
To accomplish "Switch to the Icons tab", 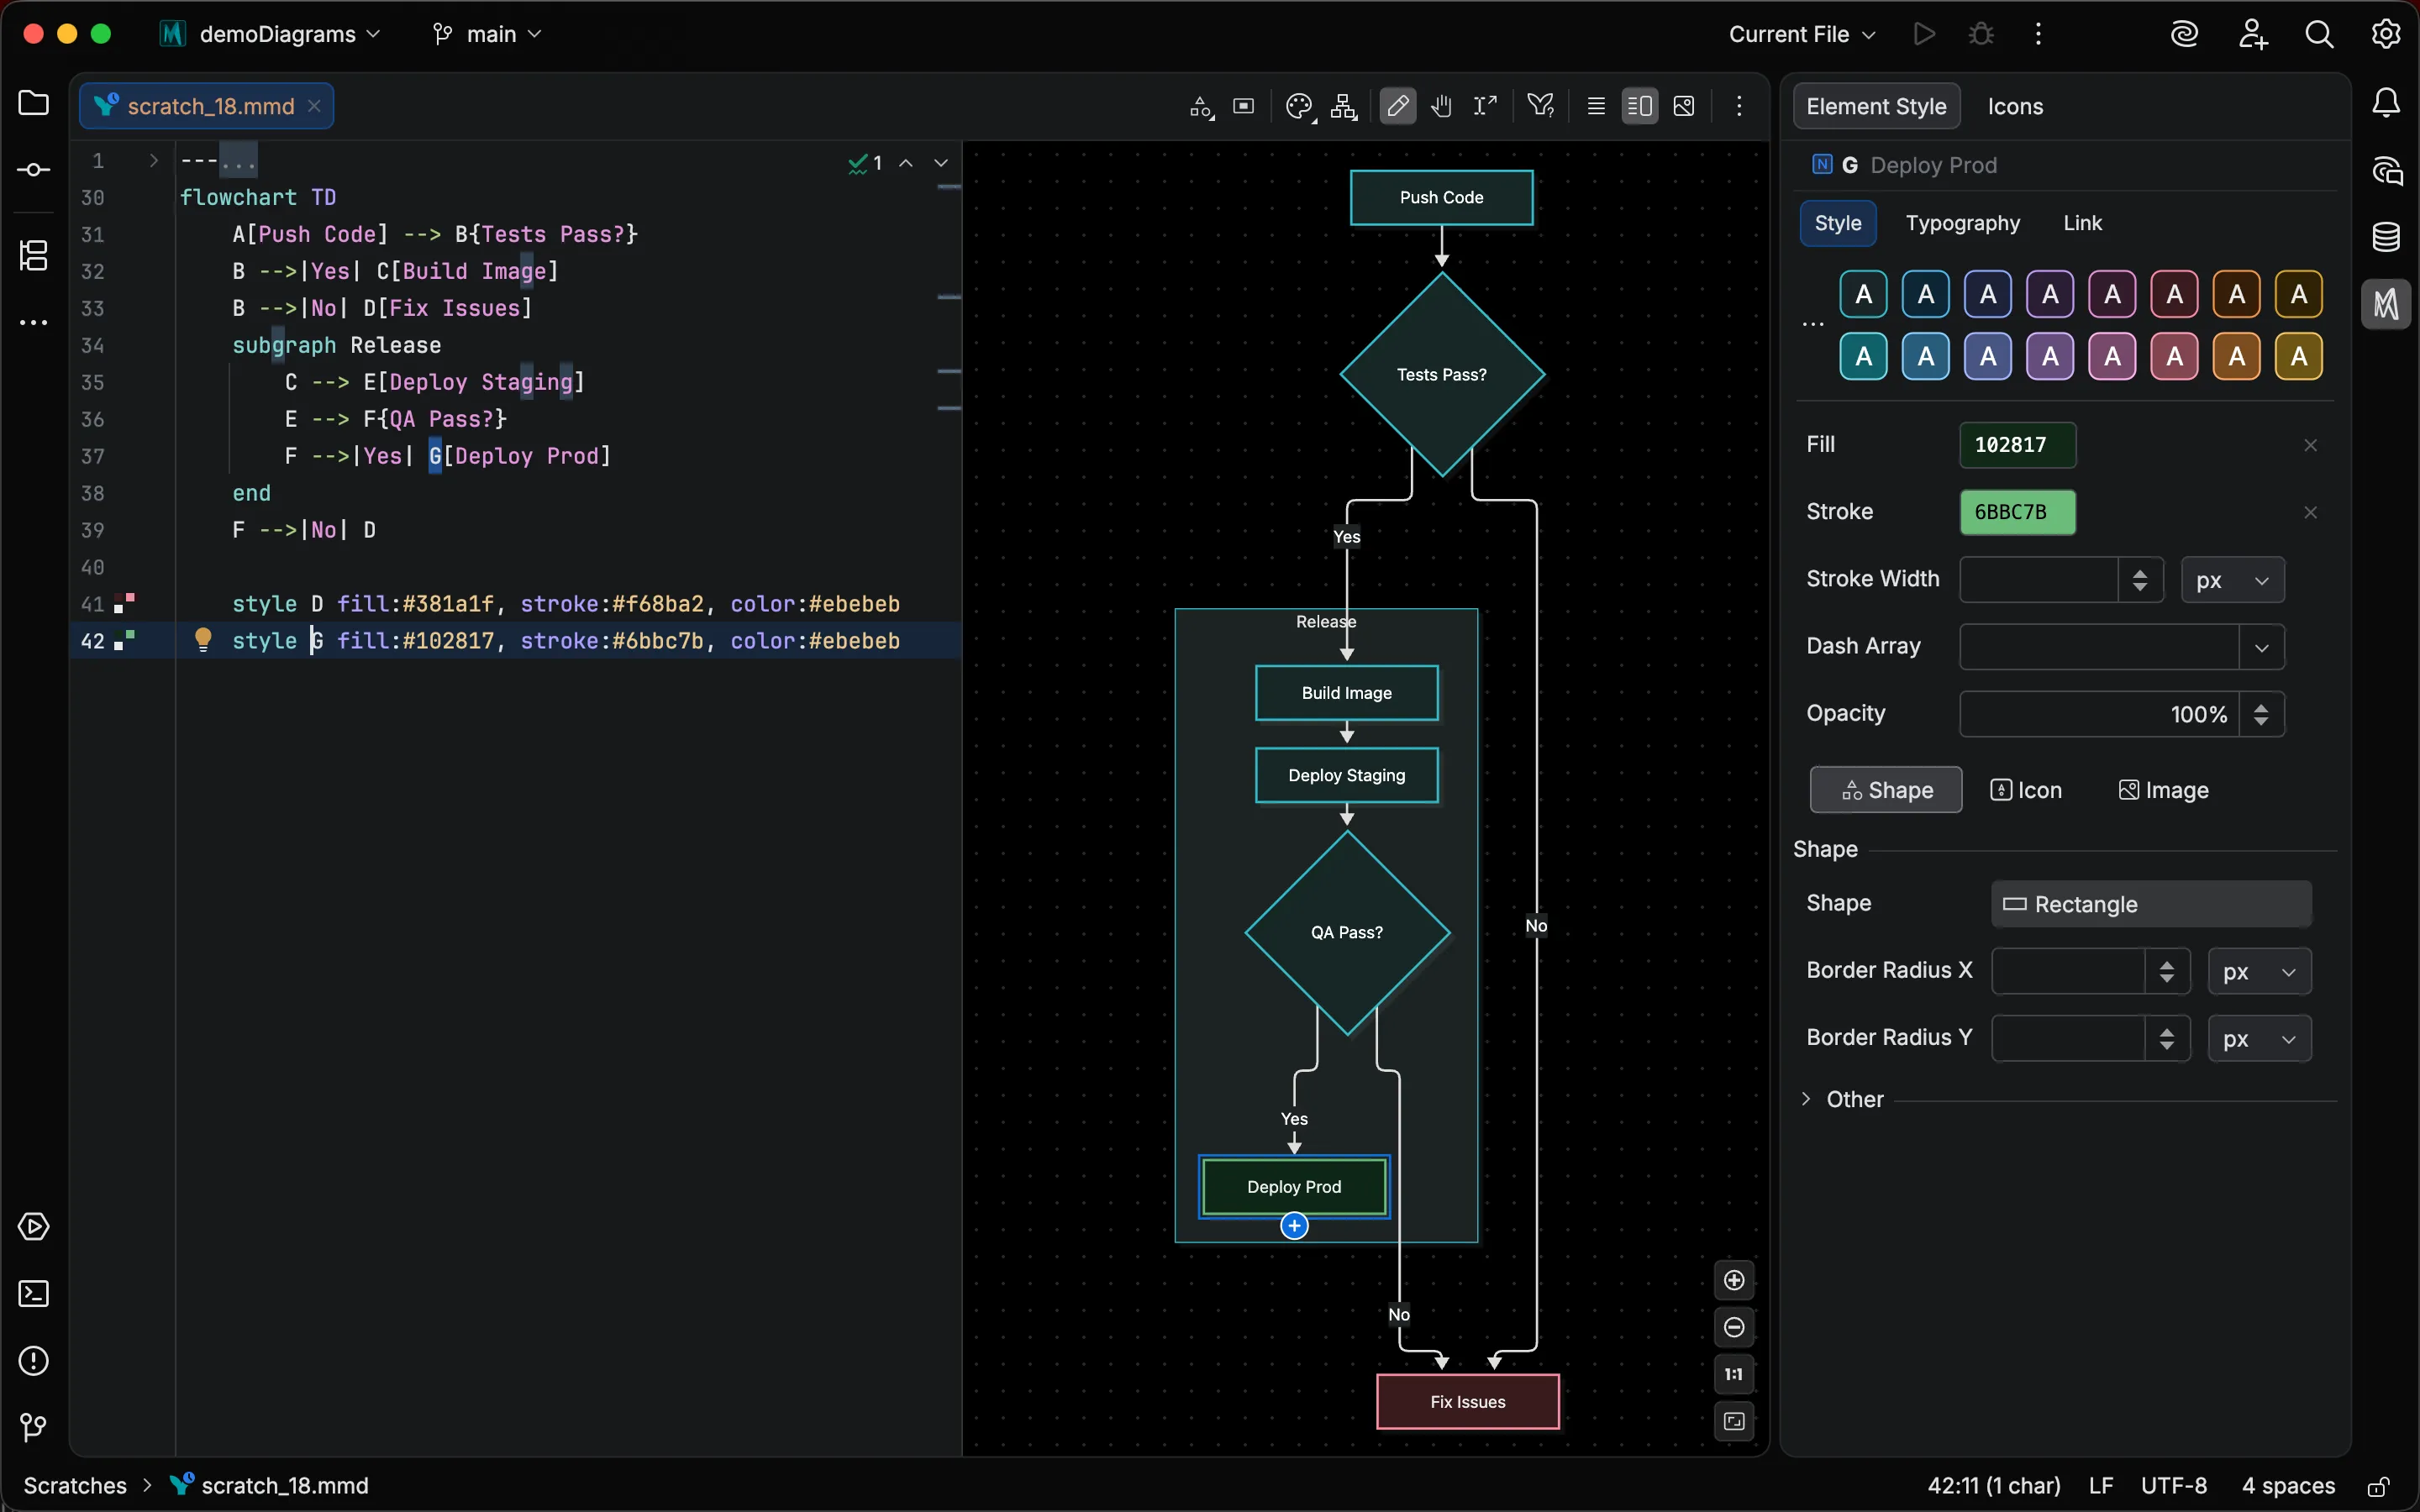I will point(2015,107).
